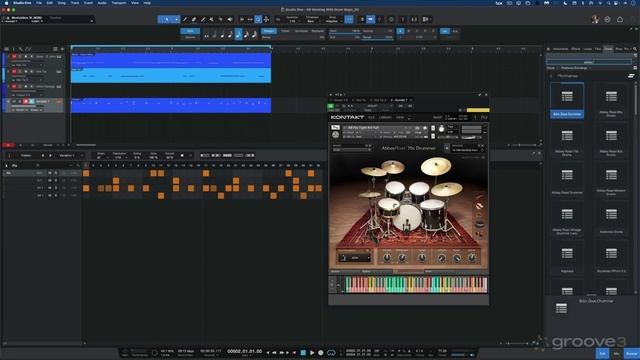This screenshot has height=360, width=640.
Task: Click the Abbey Road Modern Drums preset icon
Action: [611, 175]
